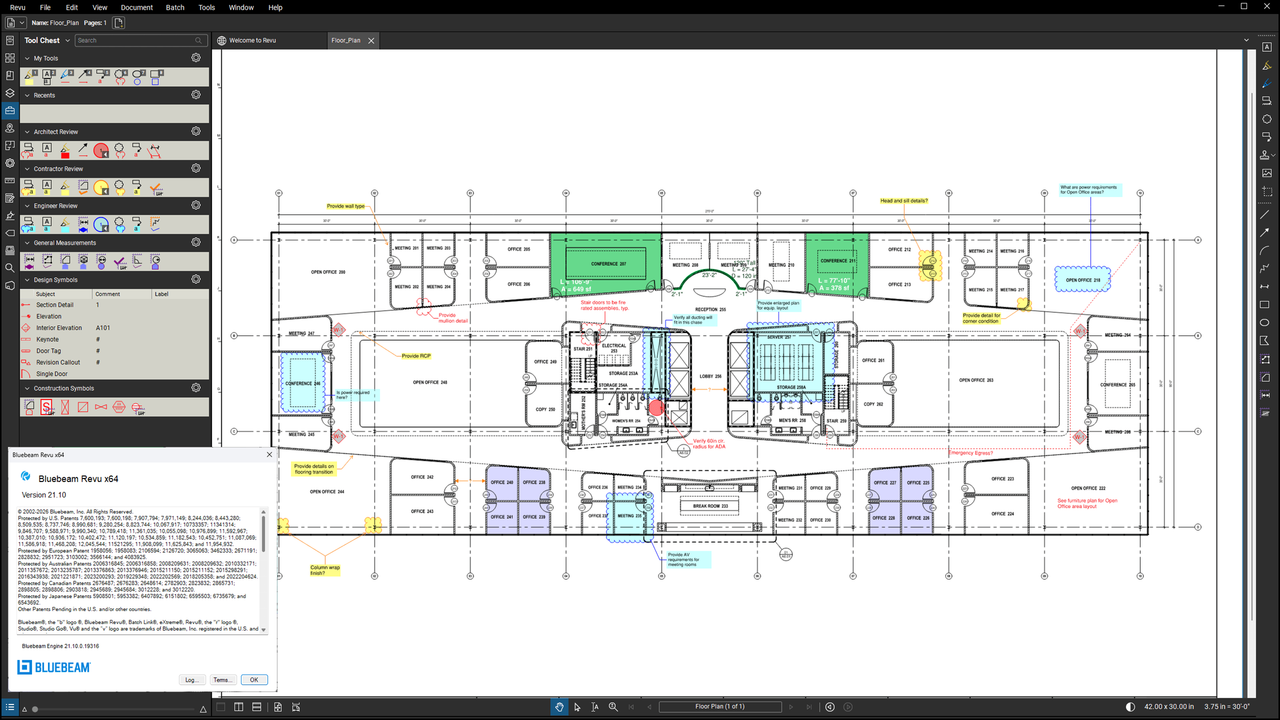Viewport: 1280px width, 720px height.
Task: Select the Revision Callout row in Design Symbols
Action: (x=116, y=362)
